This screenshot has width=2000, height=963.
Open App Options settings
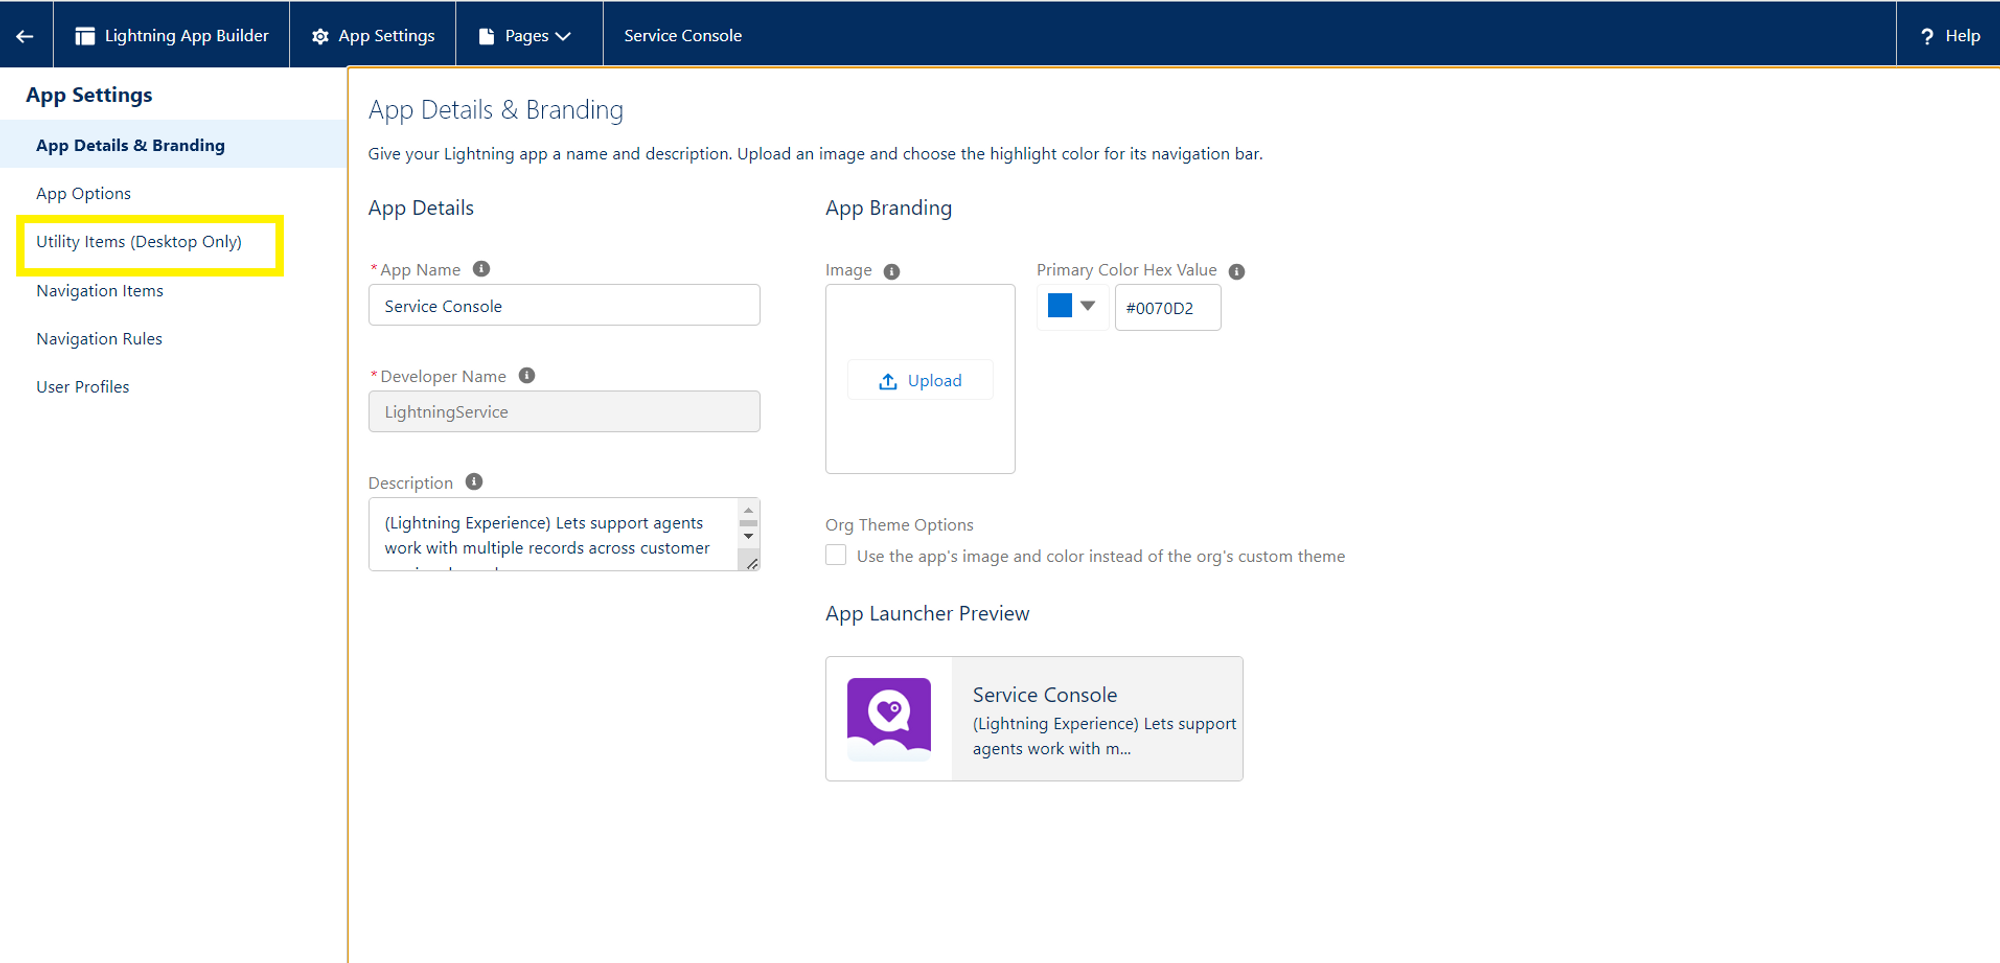coord(84,193)
